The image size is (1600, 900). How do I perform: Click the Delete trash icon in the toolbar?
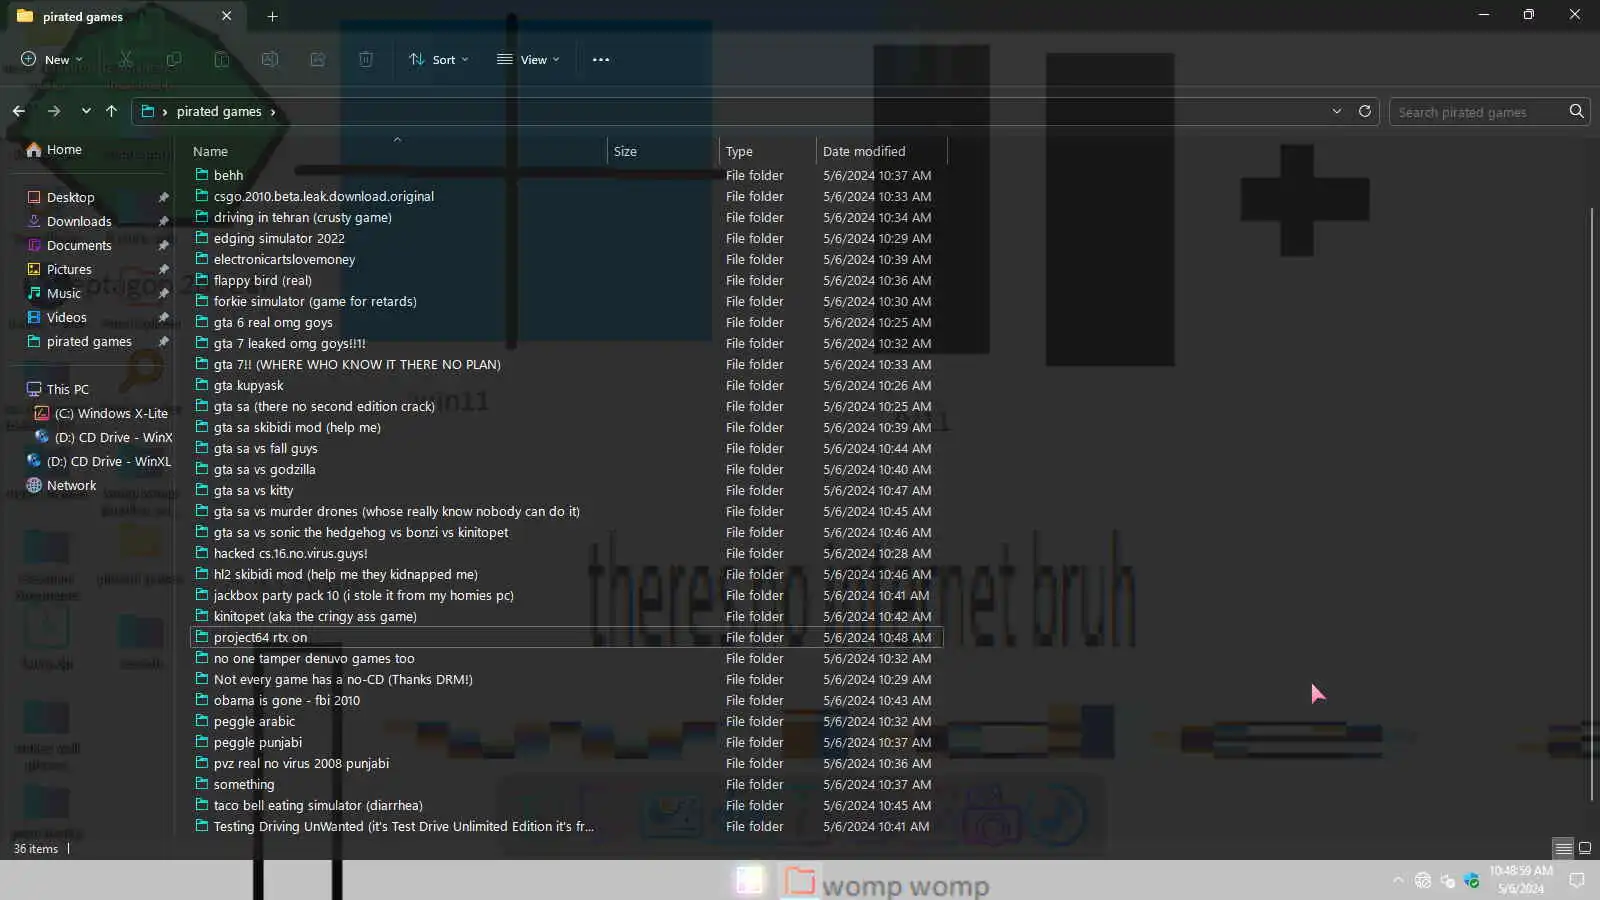click(366, 60)
